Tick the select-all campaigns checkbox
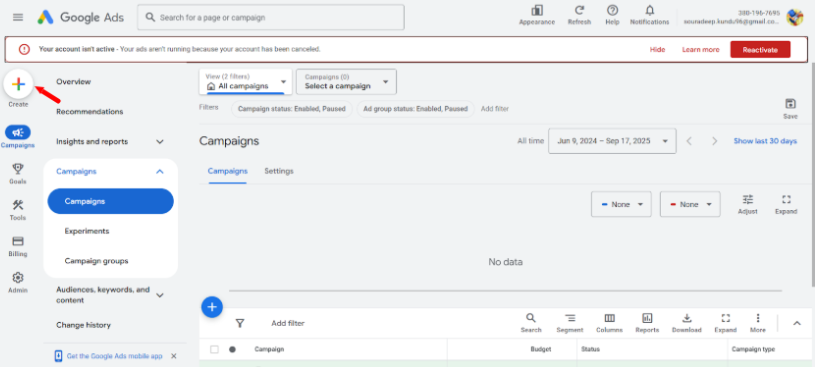The height and width of the screenshot is (367, 815). (214, 349)
